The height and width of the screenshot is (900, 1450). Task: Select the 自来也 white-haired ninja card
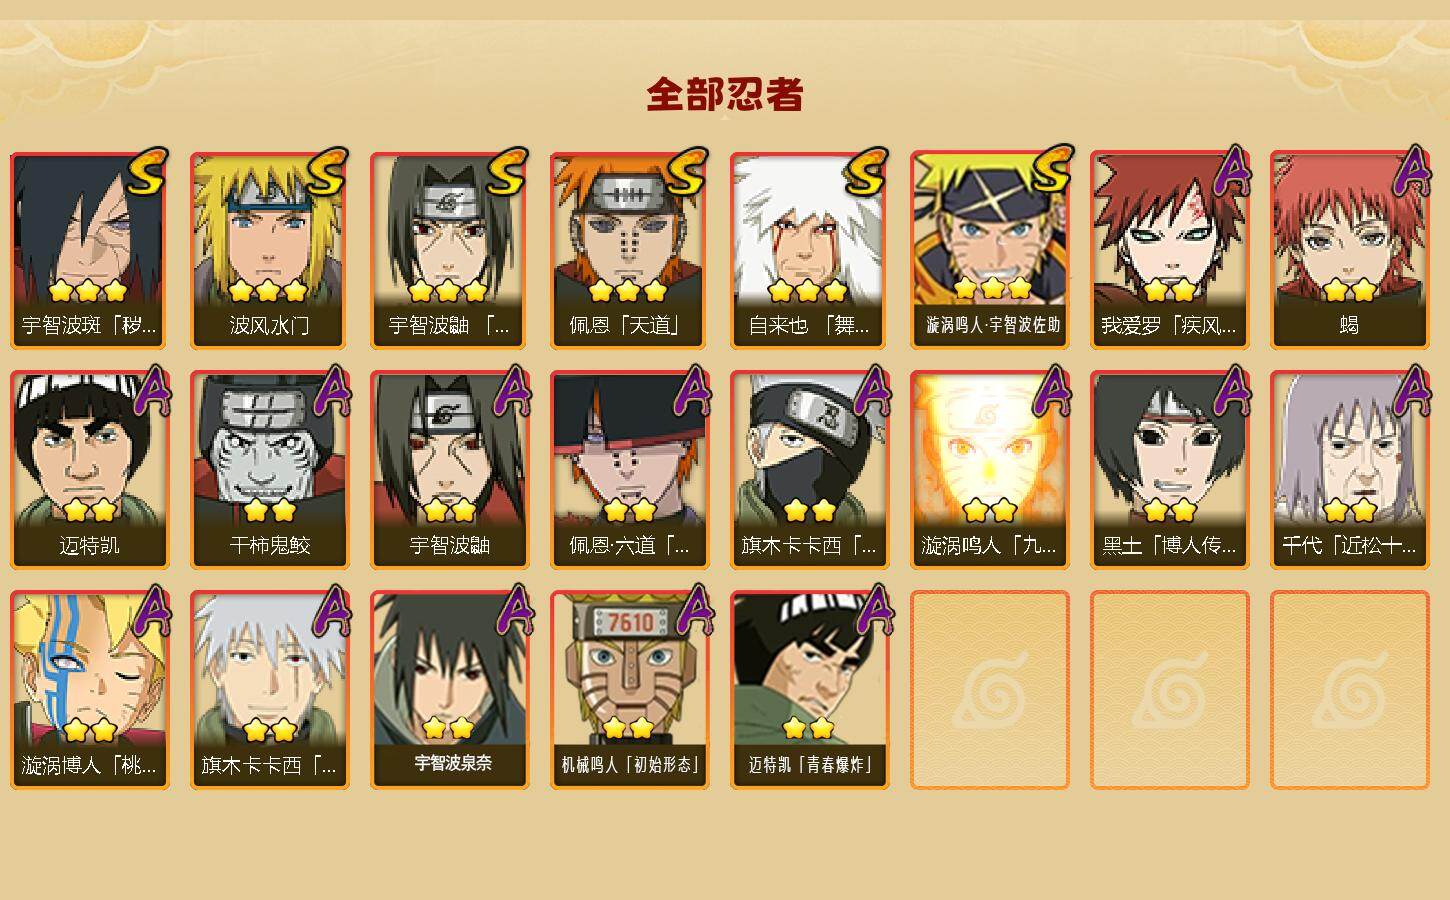tap(810, 250)
